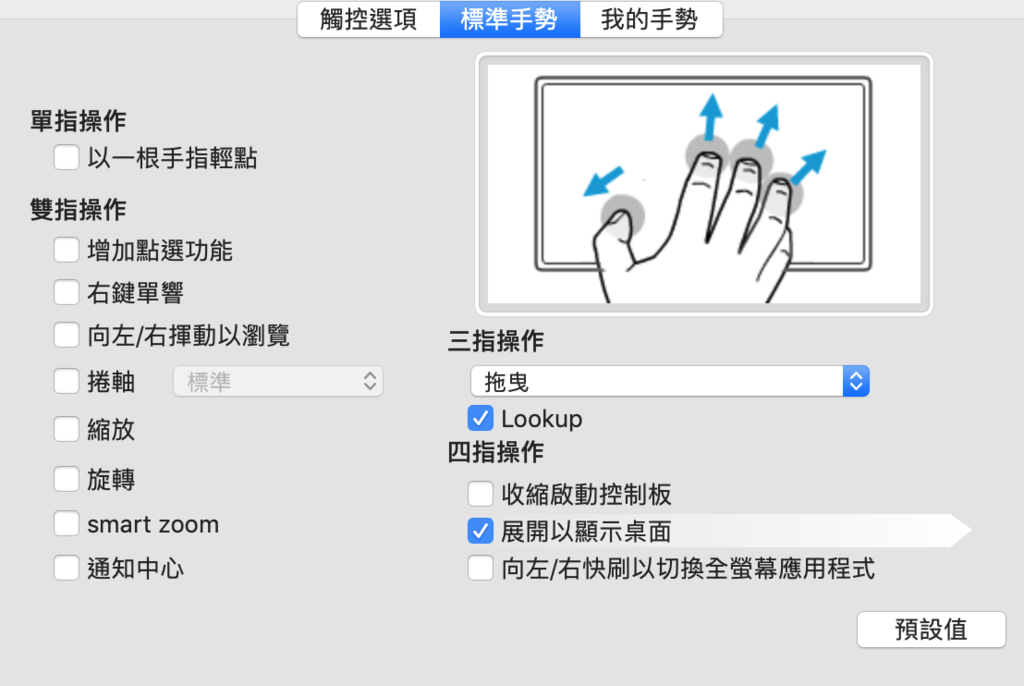
Task: Expand the 標準 scroll mode dropdown
Action: [x=278, y=381]
